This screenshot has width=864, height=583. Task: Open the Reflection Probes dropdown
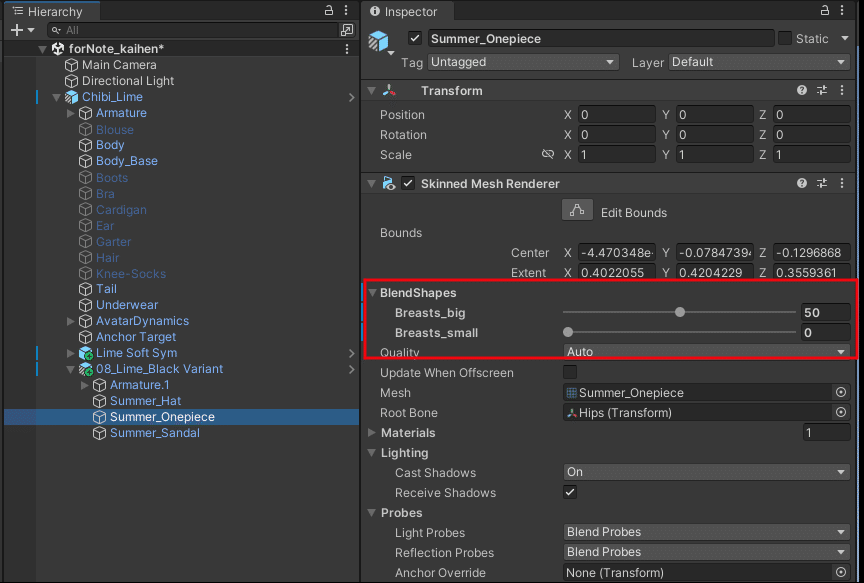click(706, 552)
